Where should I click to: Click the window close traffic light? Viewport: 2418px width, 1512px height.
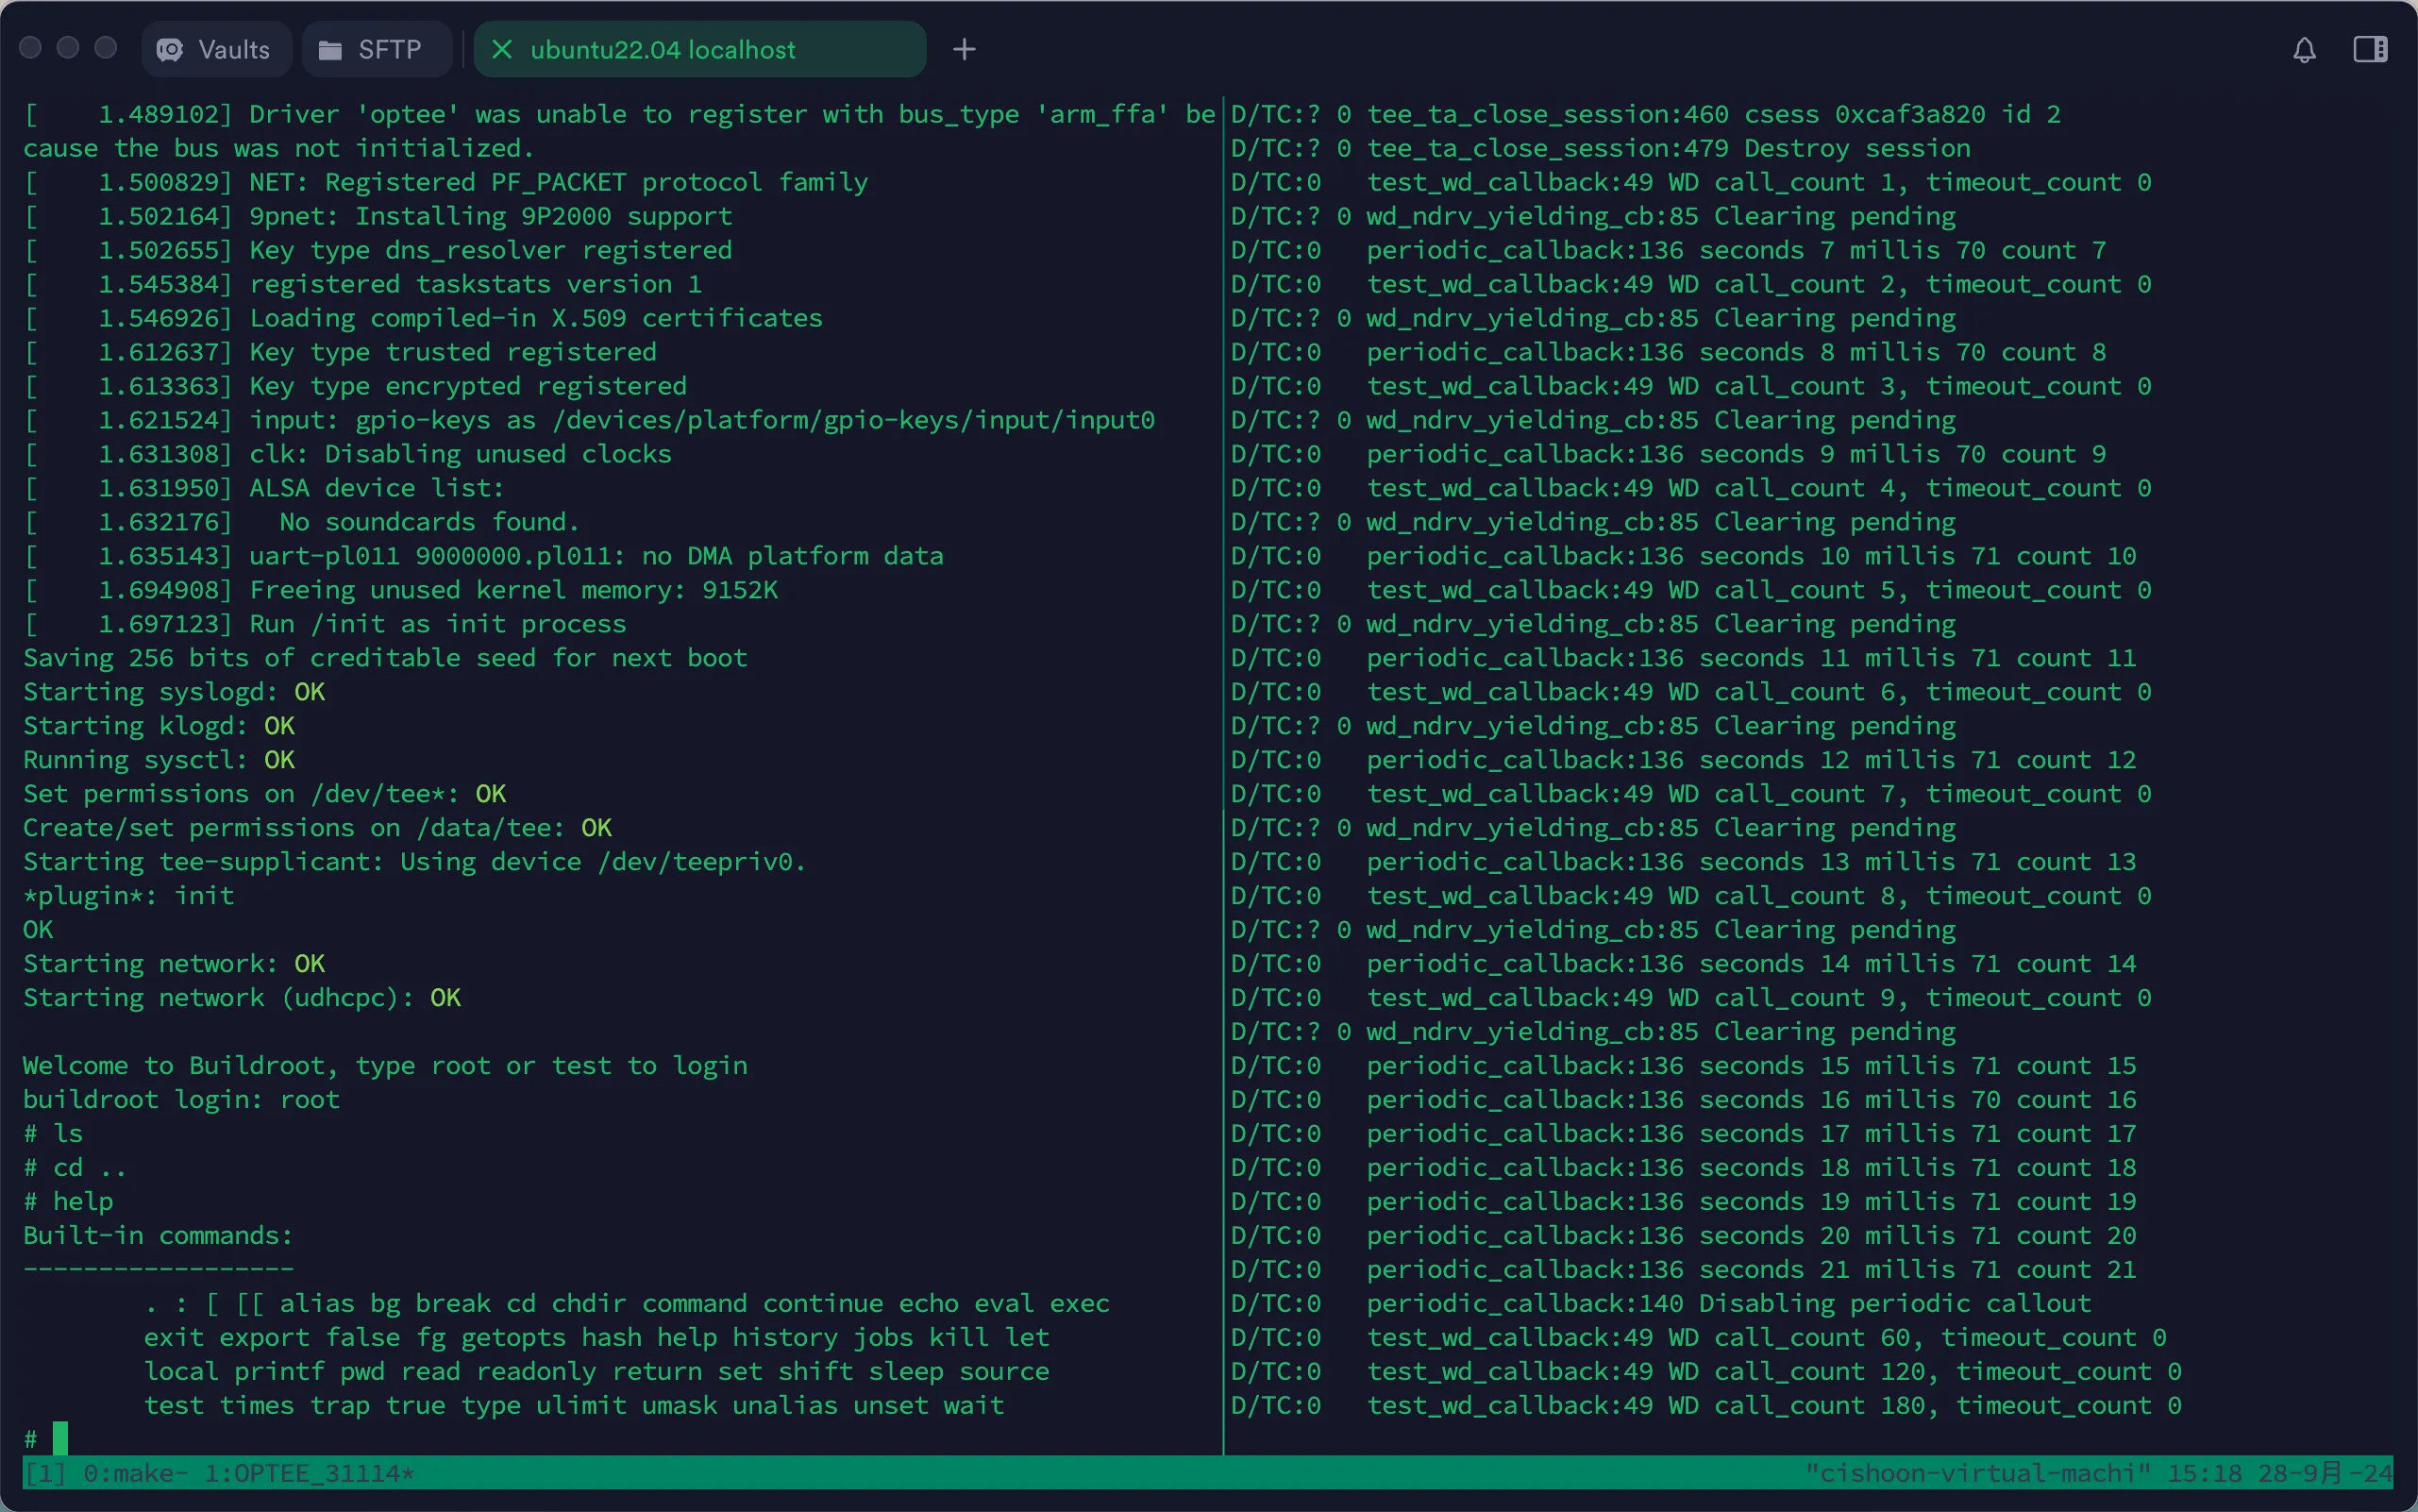[30, 48]
